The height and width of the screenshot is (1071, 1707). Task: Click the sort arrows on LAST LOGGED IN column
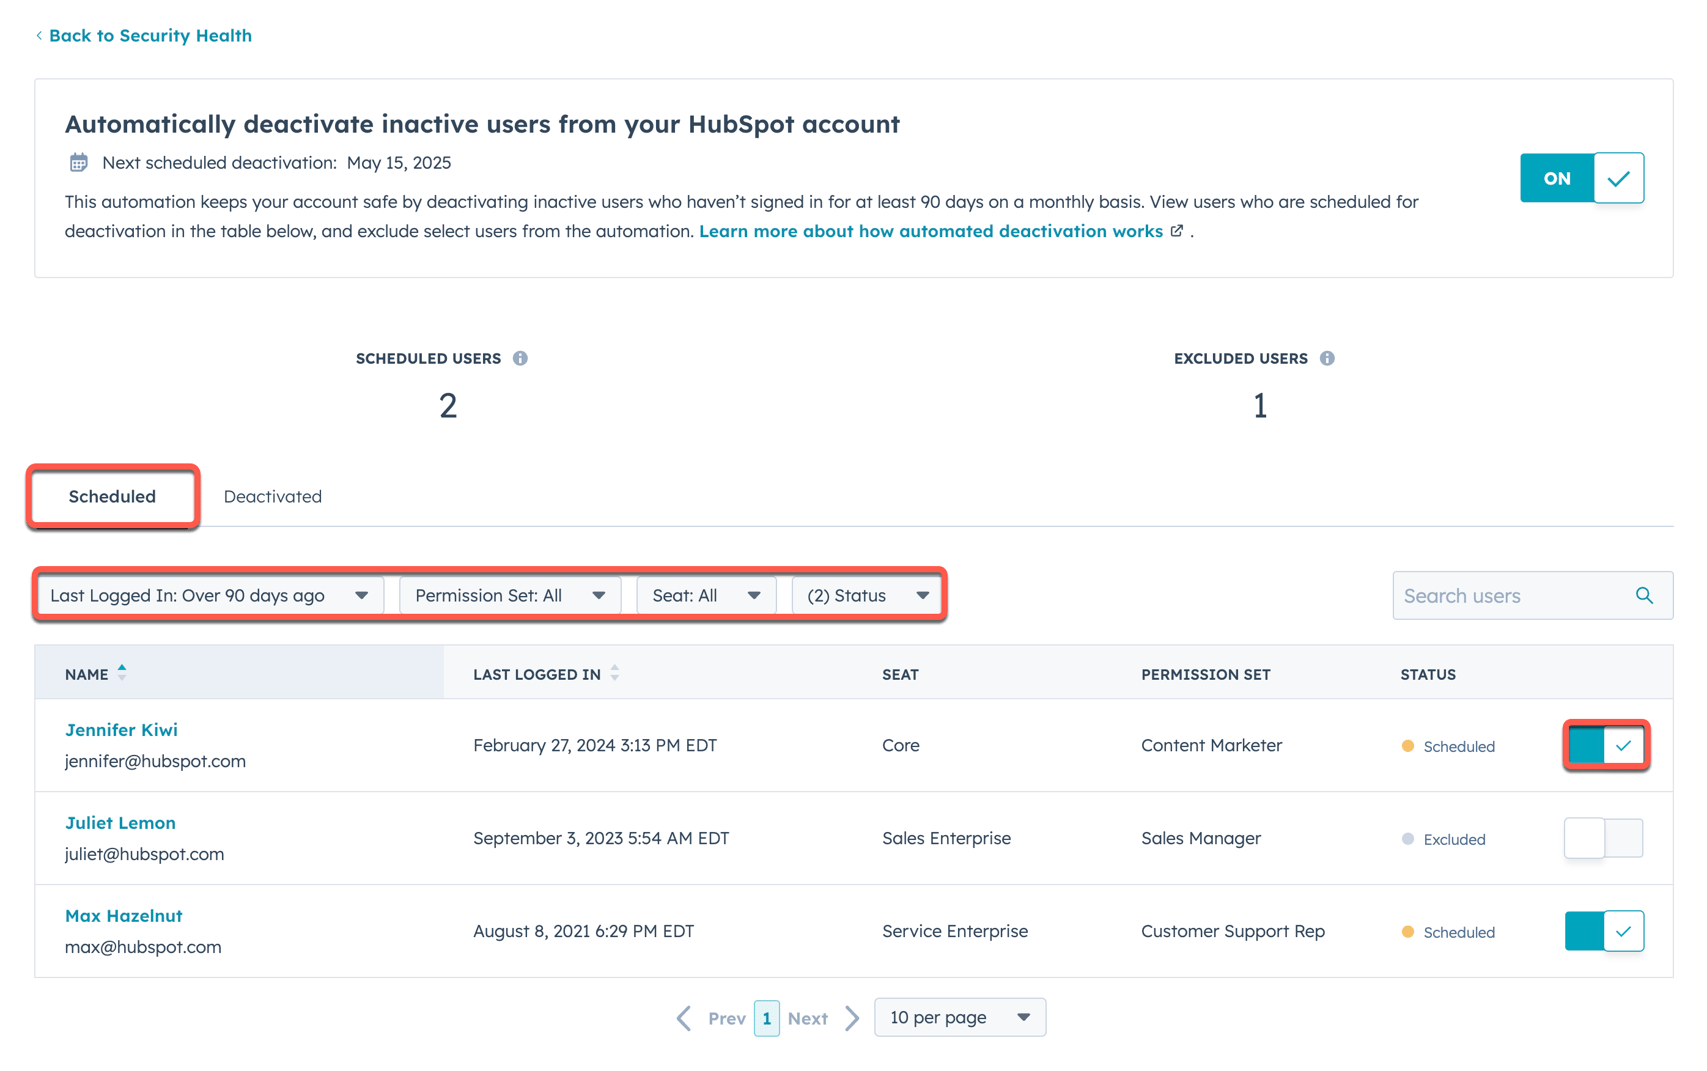tap(615, 673)
